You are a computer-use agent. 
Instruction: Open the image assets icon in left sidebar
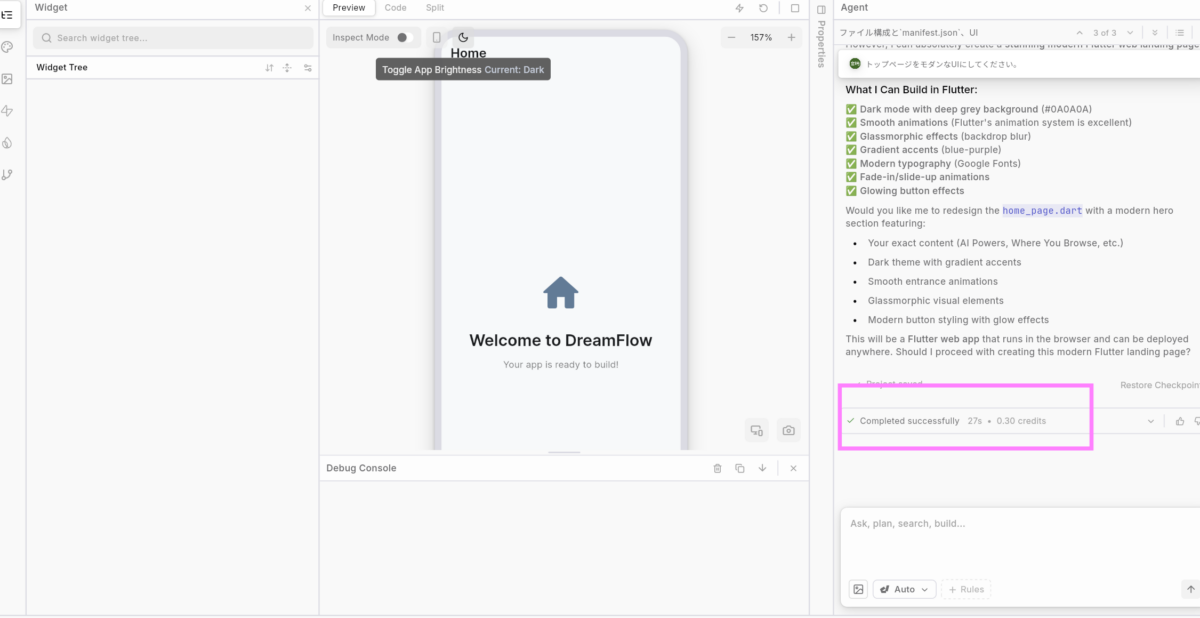point(8,79)
